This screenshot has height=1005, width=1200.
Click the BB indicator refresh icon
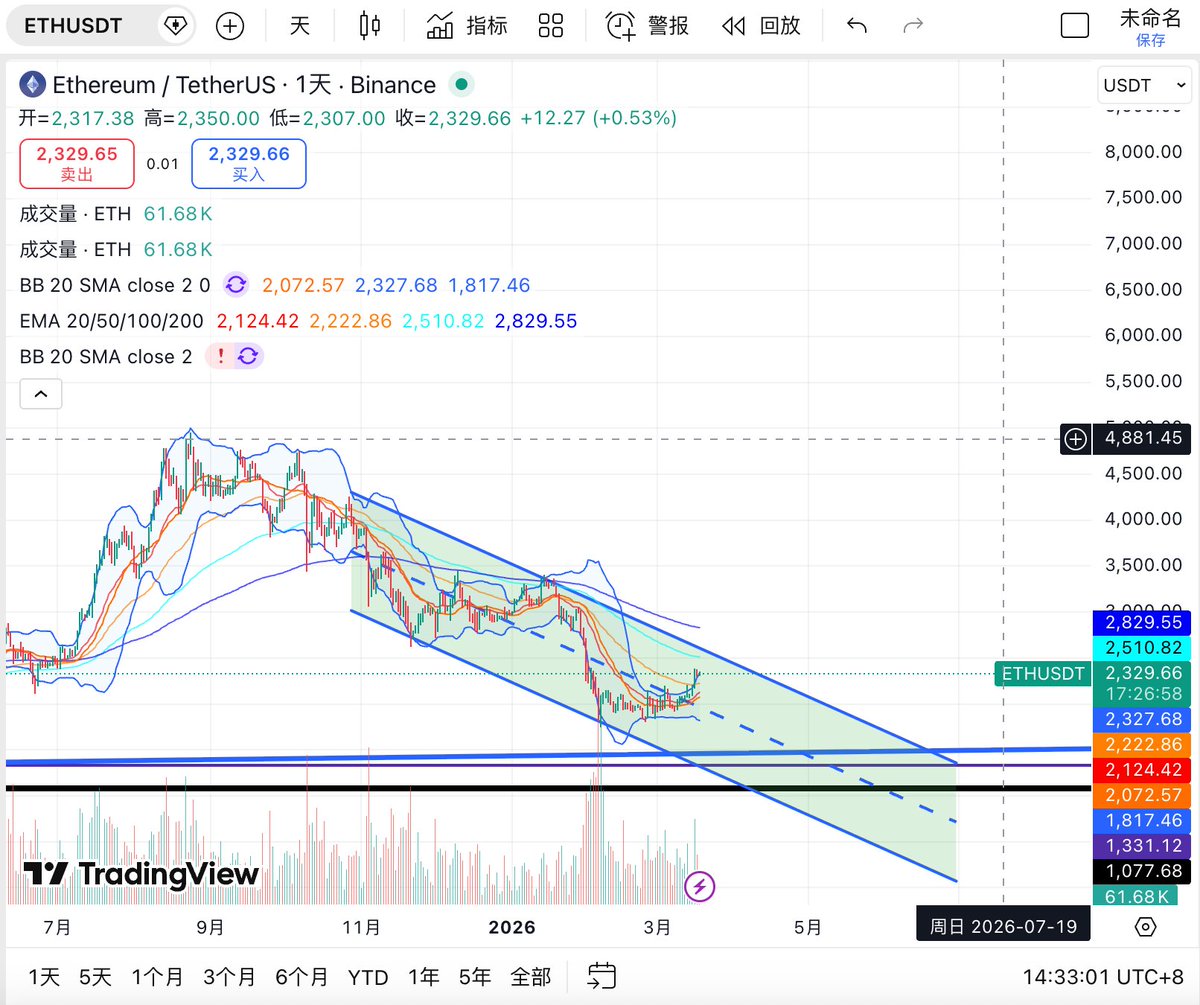click(236, 285)
